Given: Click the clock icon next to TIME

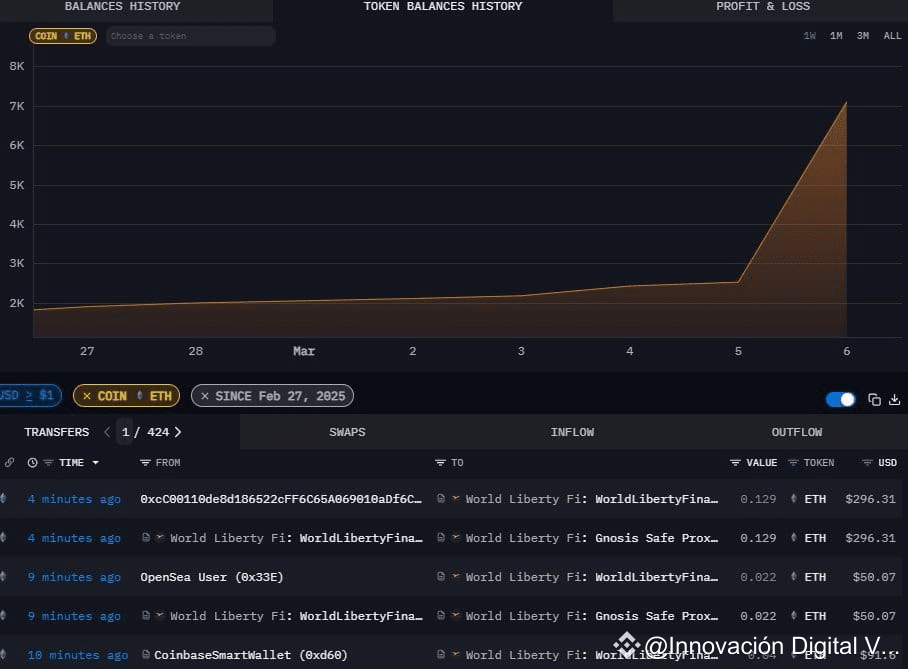Looking at the screenshot, I should (x=33, y=463).
